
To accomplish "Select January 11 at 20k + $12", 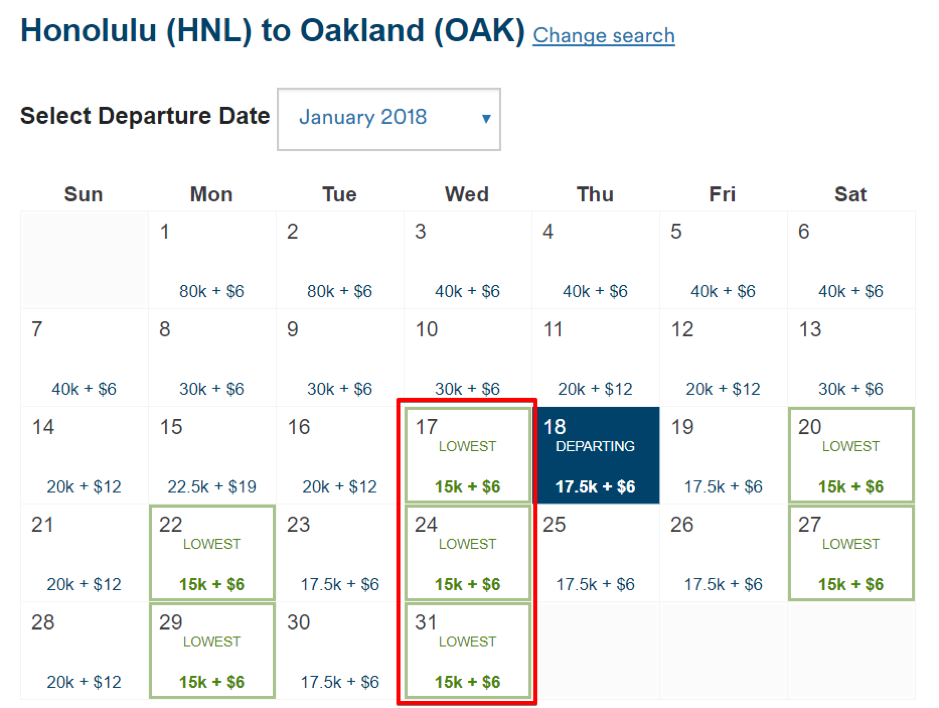I will pos(595,358).
